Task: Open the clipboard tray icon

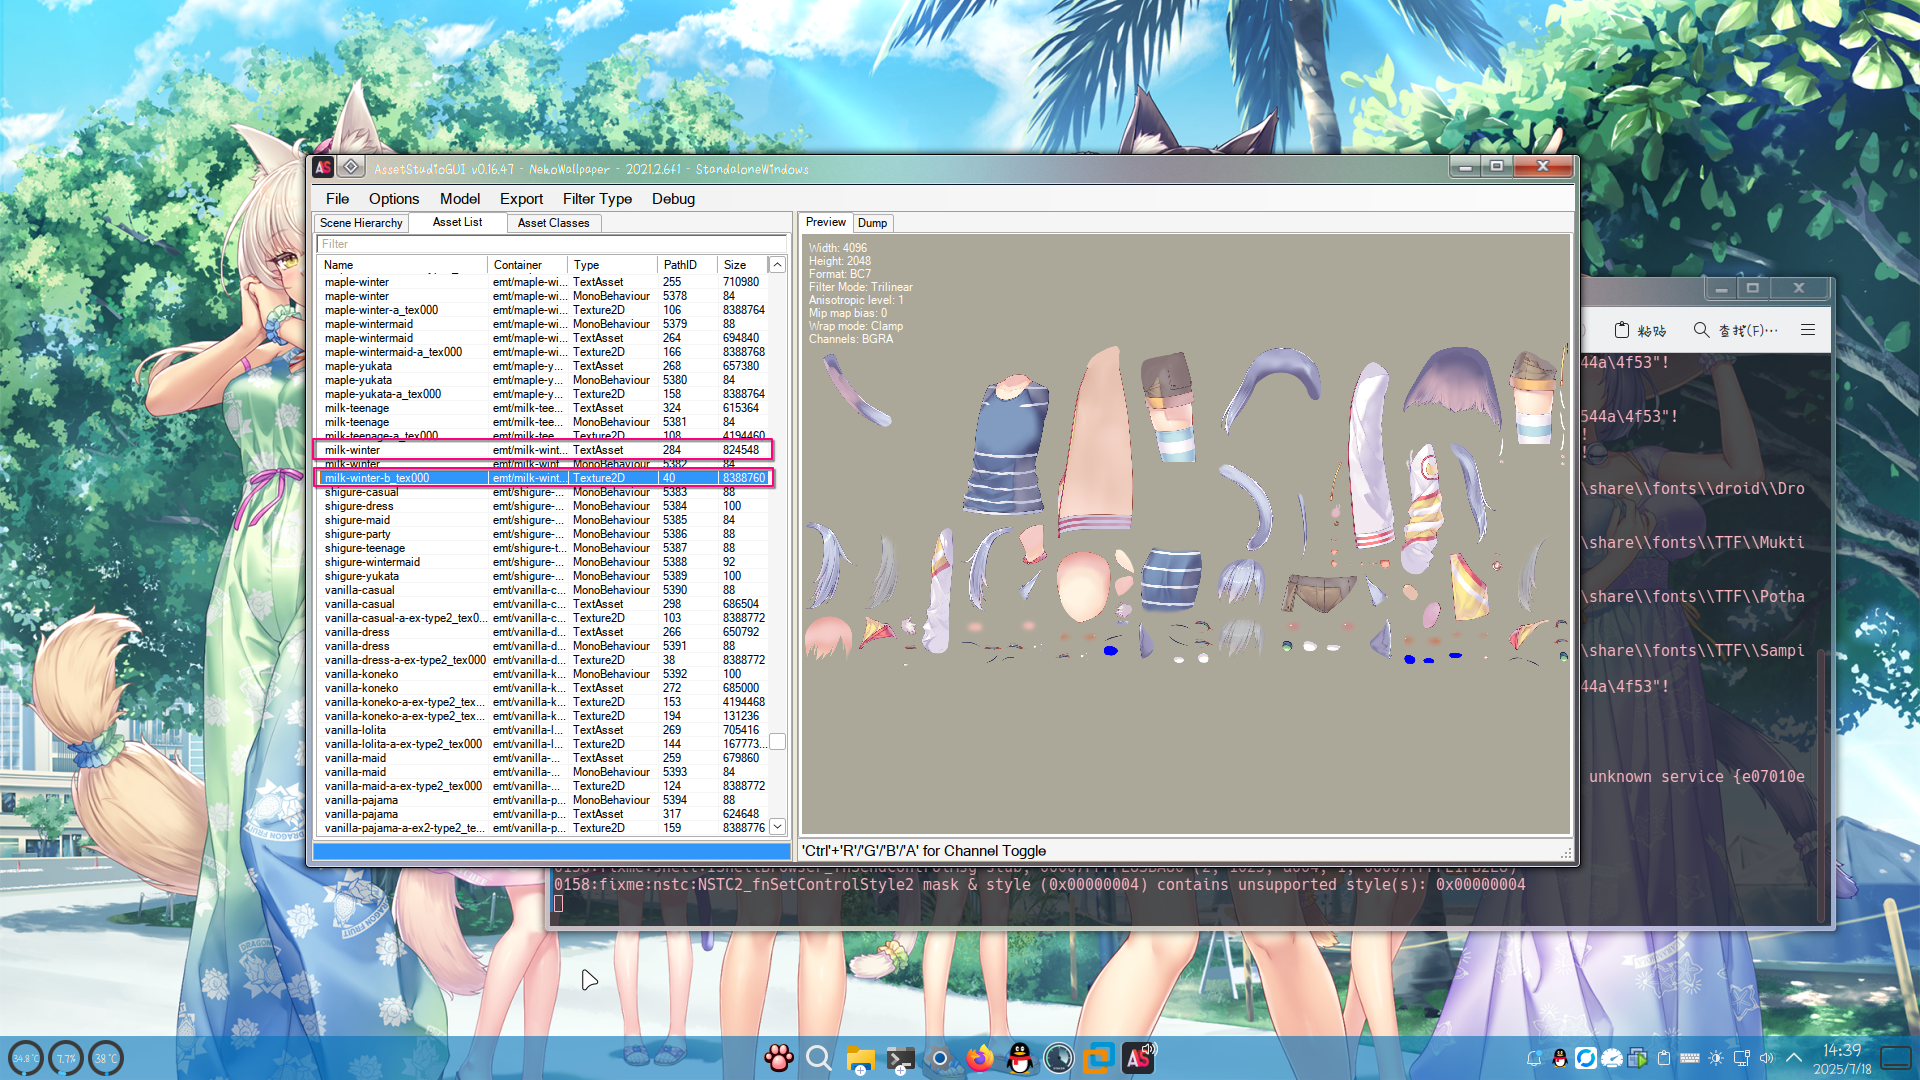Action: click(1664, 1058)
